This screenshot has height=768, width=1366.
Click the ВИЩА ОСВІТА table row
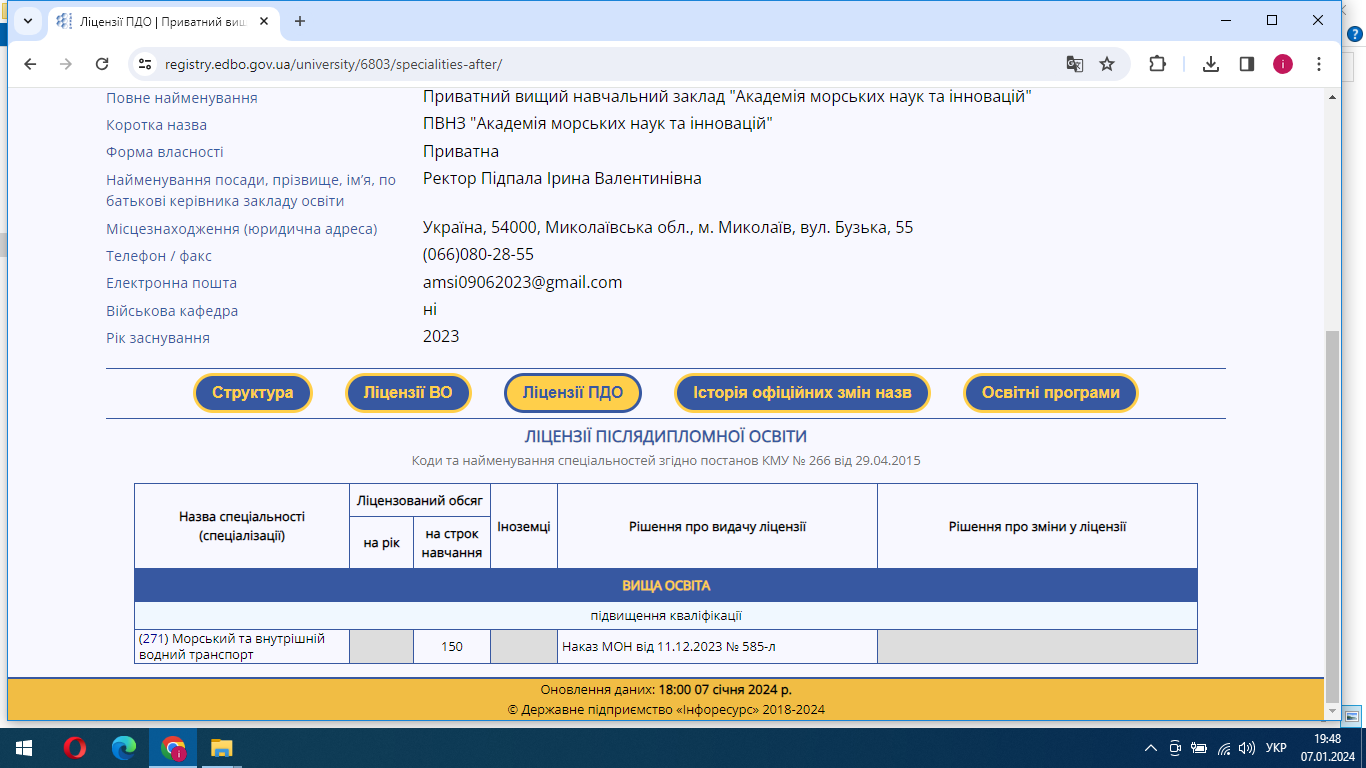point(666,585)
